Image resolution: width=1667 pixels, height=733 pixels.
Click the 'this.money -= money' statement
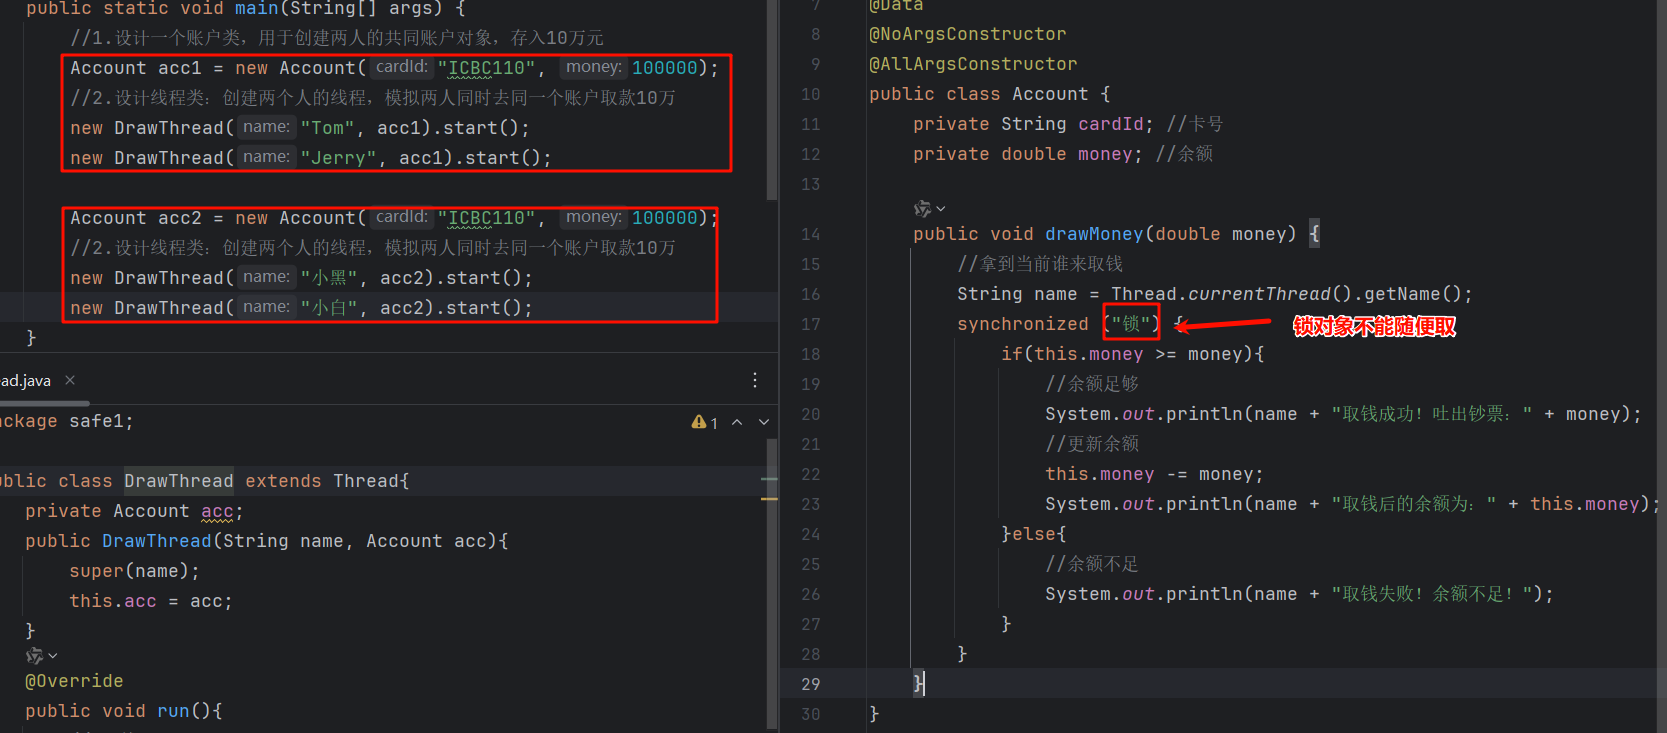[1154, 474]
